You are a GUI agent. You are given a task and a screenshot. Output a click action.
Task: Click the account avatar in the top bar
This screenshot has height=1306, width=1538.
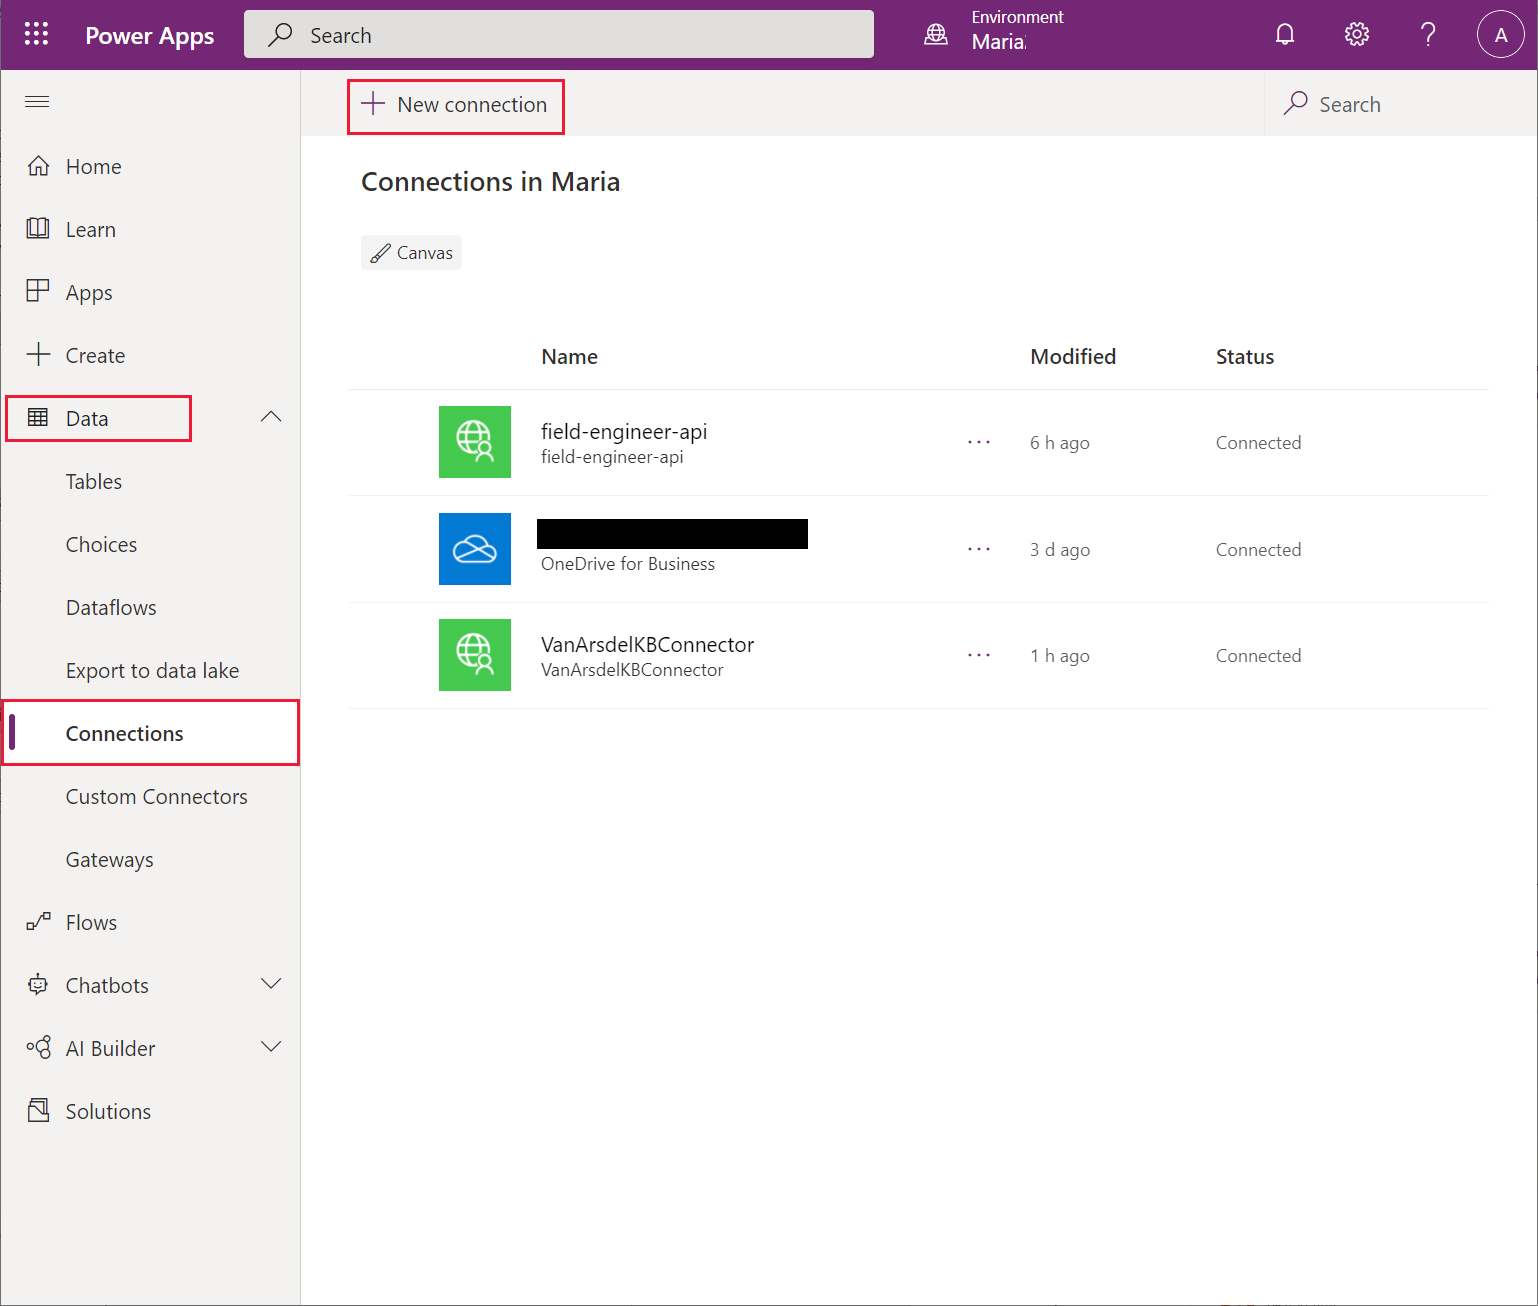(1501, 33)
